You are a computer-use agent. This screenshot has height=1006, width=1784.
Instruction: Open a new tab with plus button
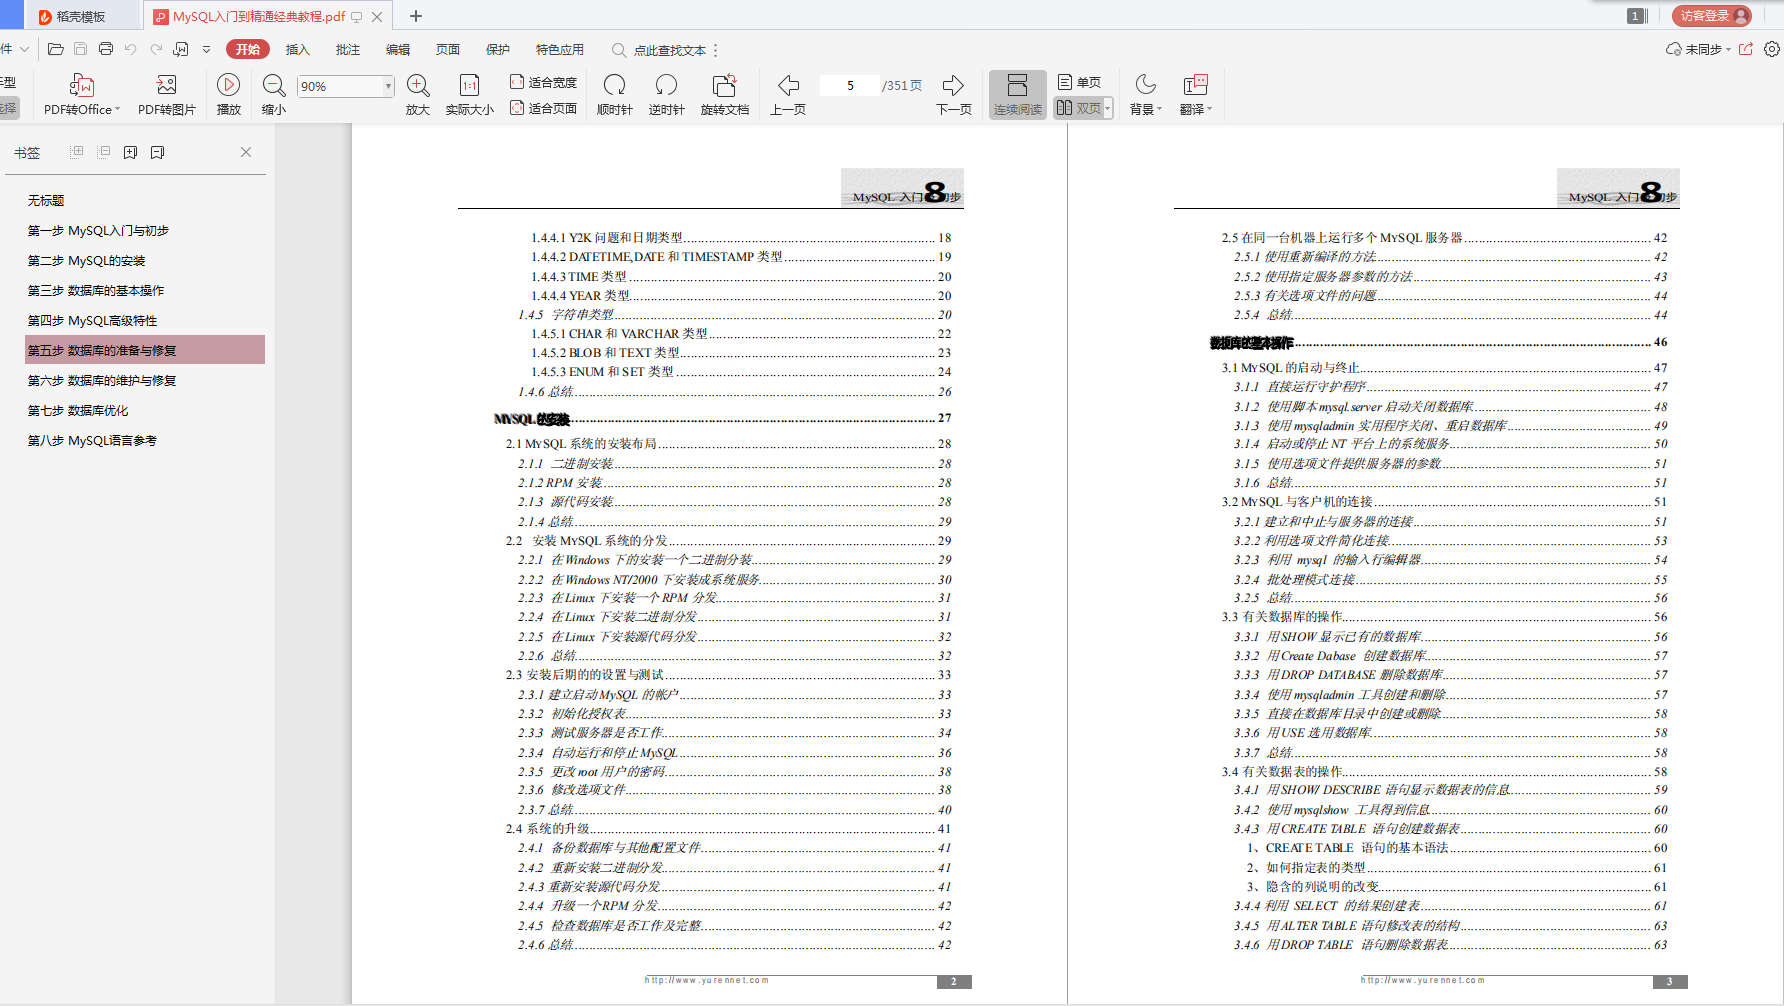click(x=416, y=16)
